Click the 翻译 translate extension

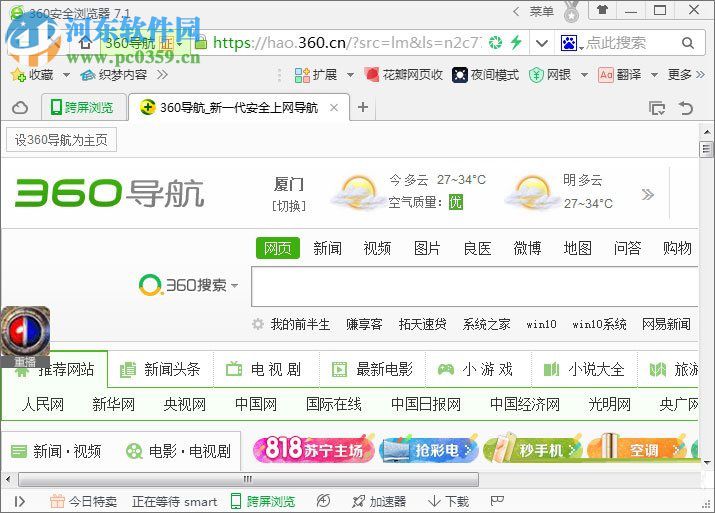(x=620, y=74)
